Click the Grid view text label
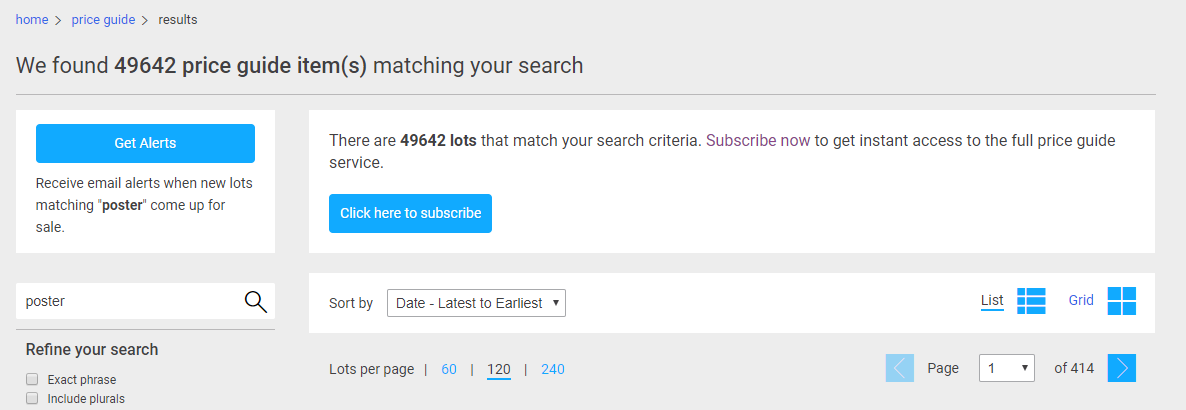Viewport: 1186px width, 410px height. 1081,300
